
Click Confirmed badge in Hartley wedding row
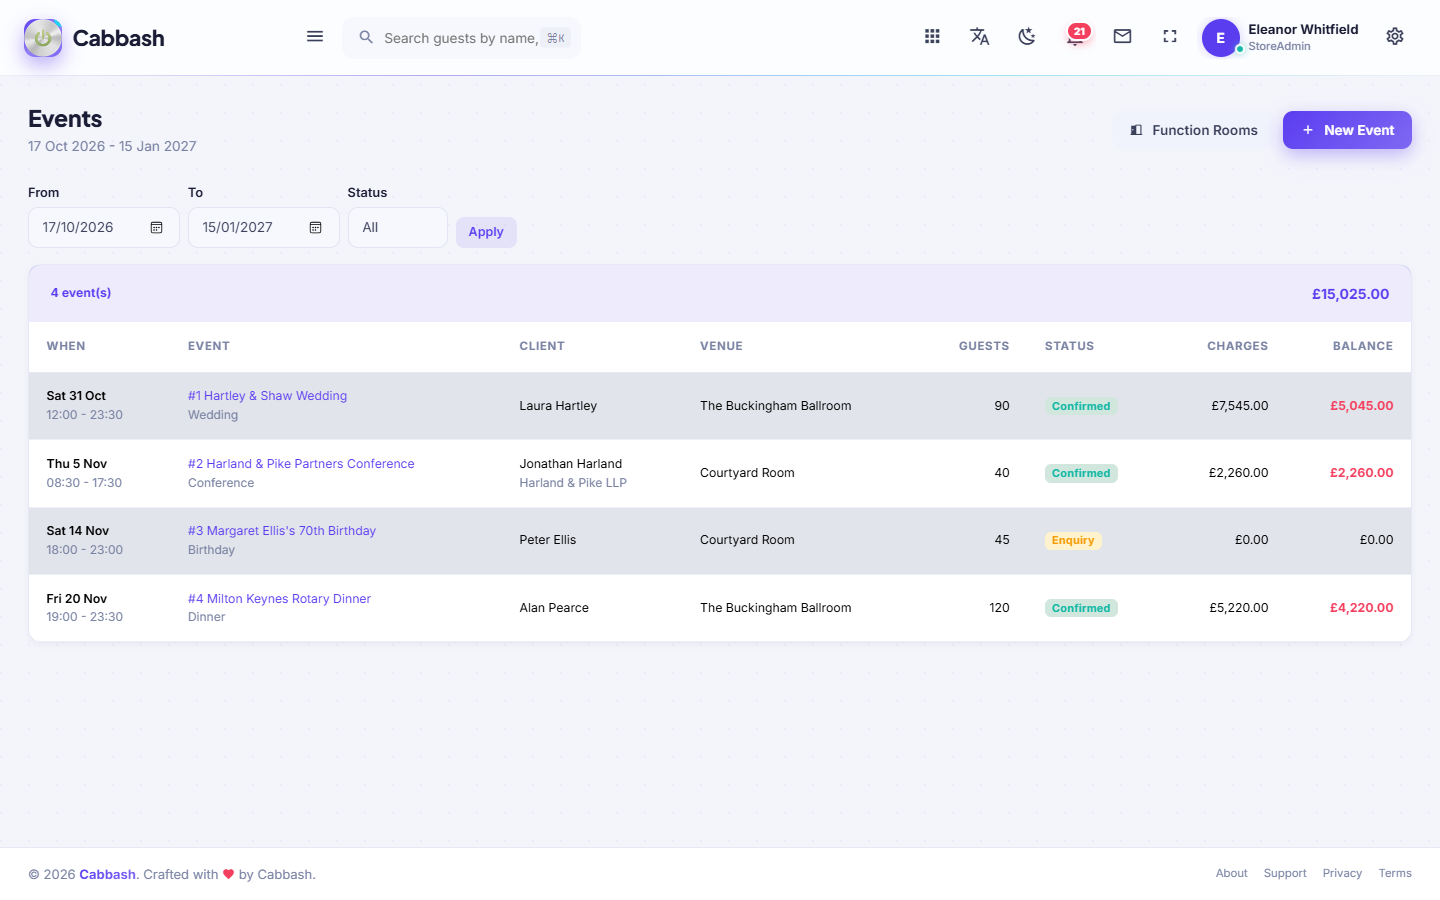coord(1081,406)
